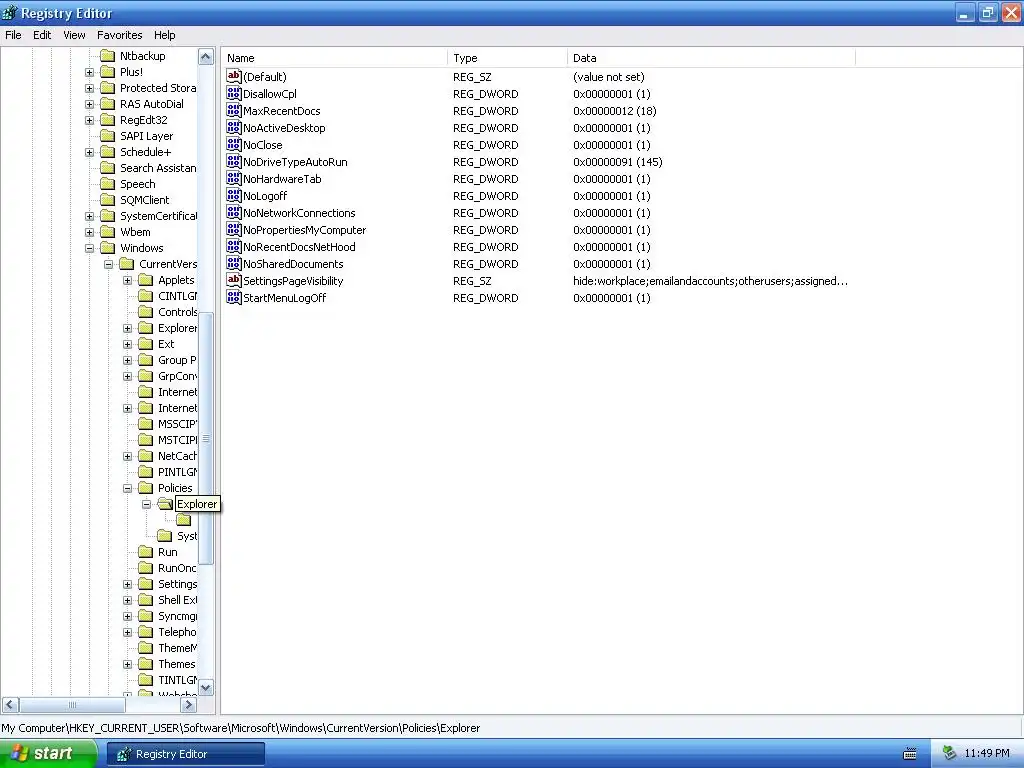This screenshot has height=768, width=1024.
Task: Collapse the Policies key
Action: point(127,488)
